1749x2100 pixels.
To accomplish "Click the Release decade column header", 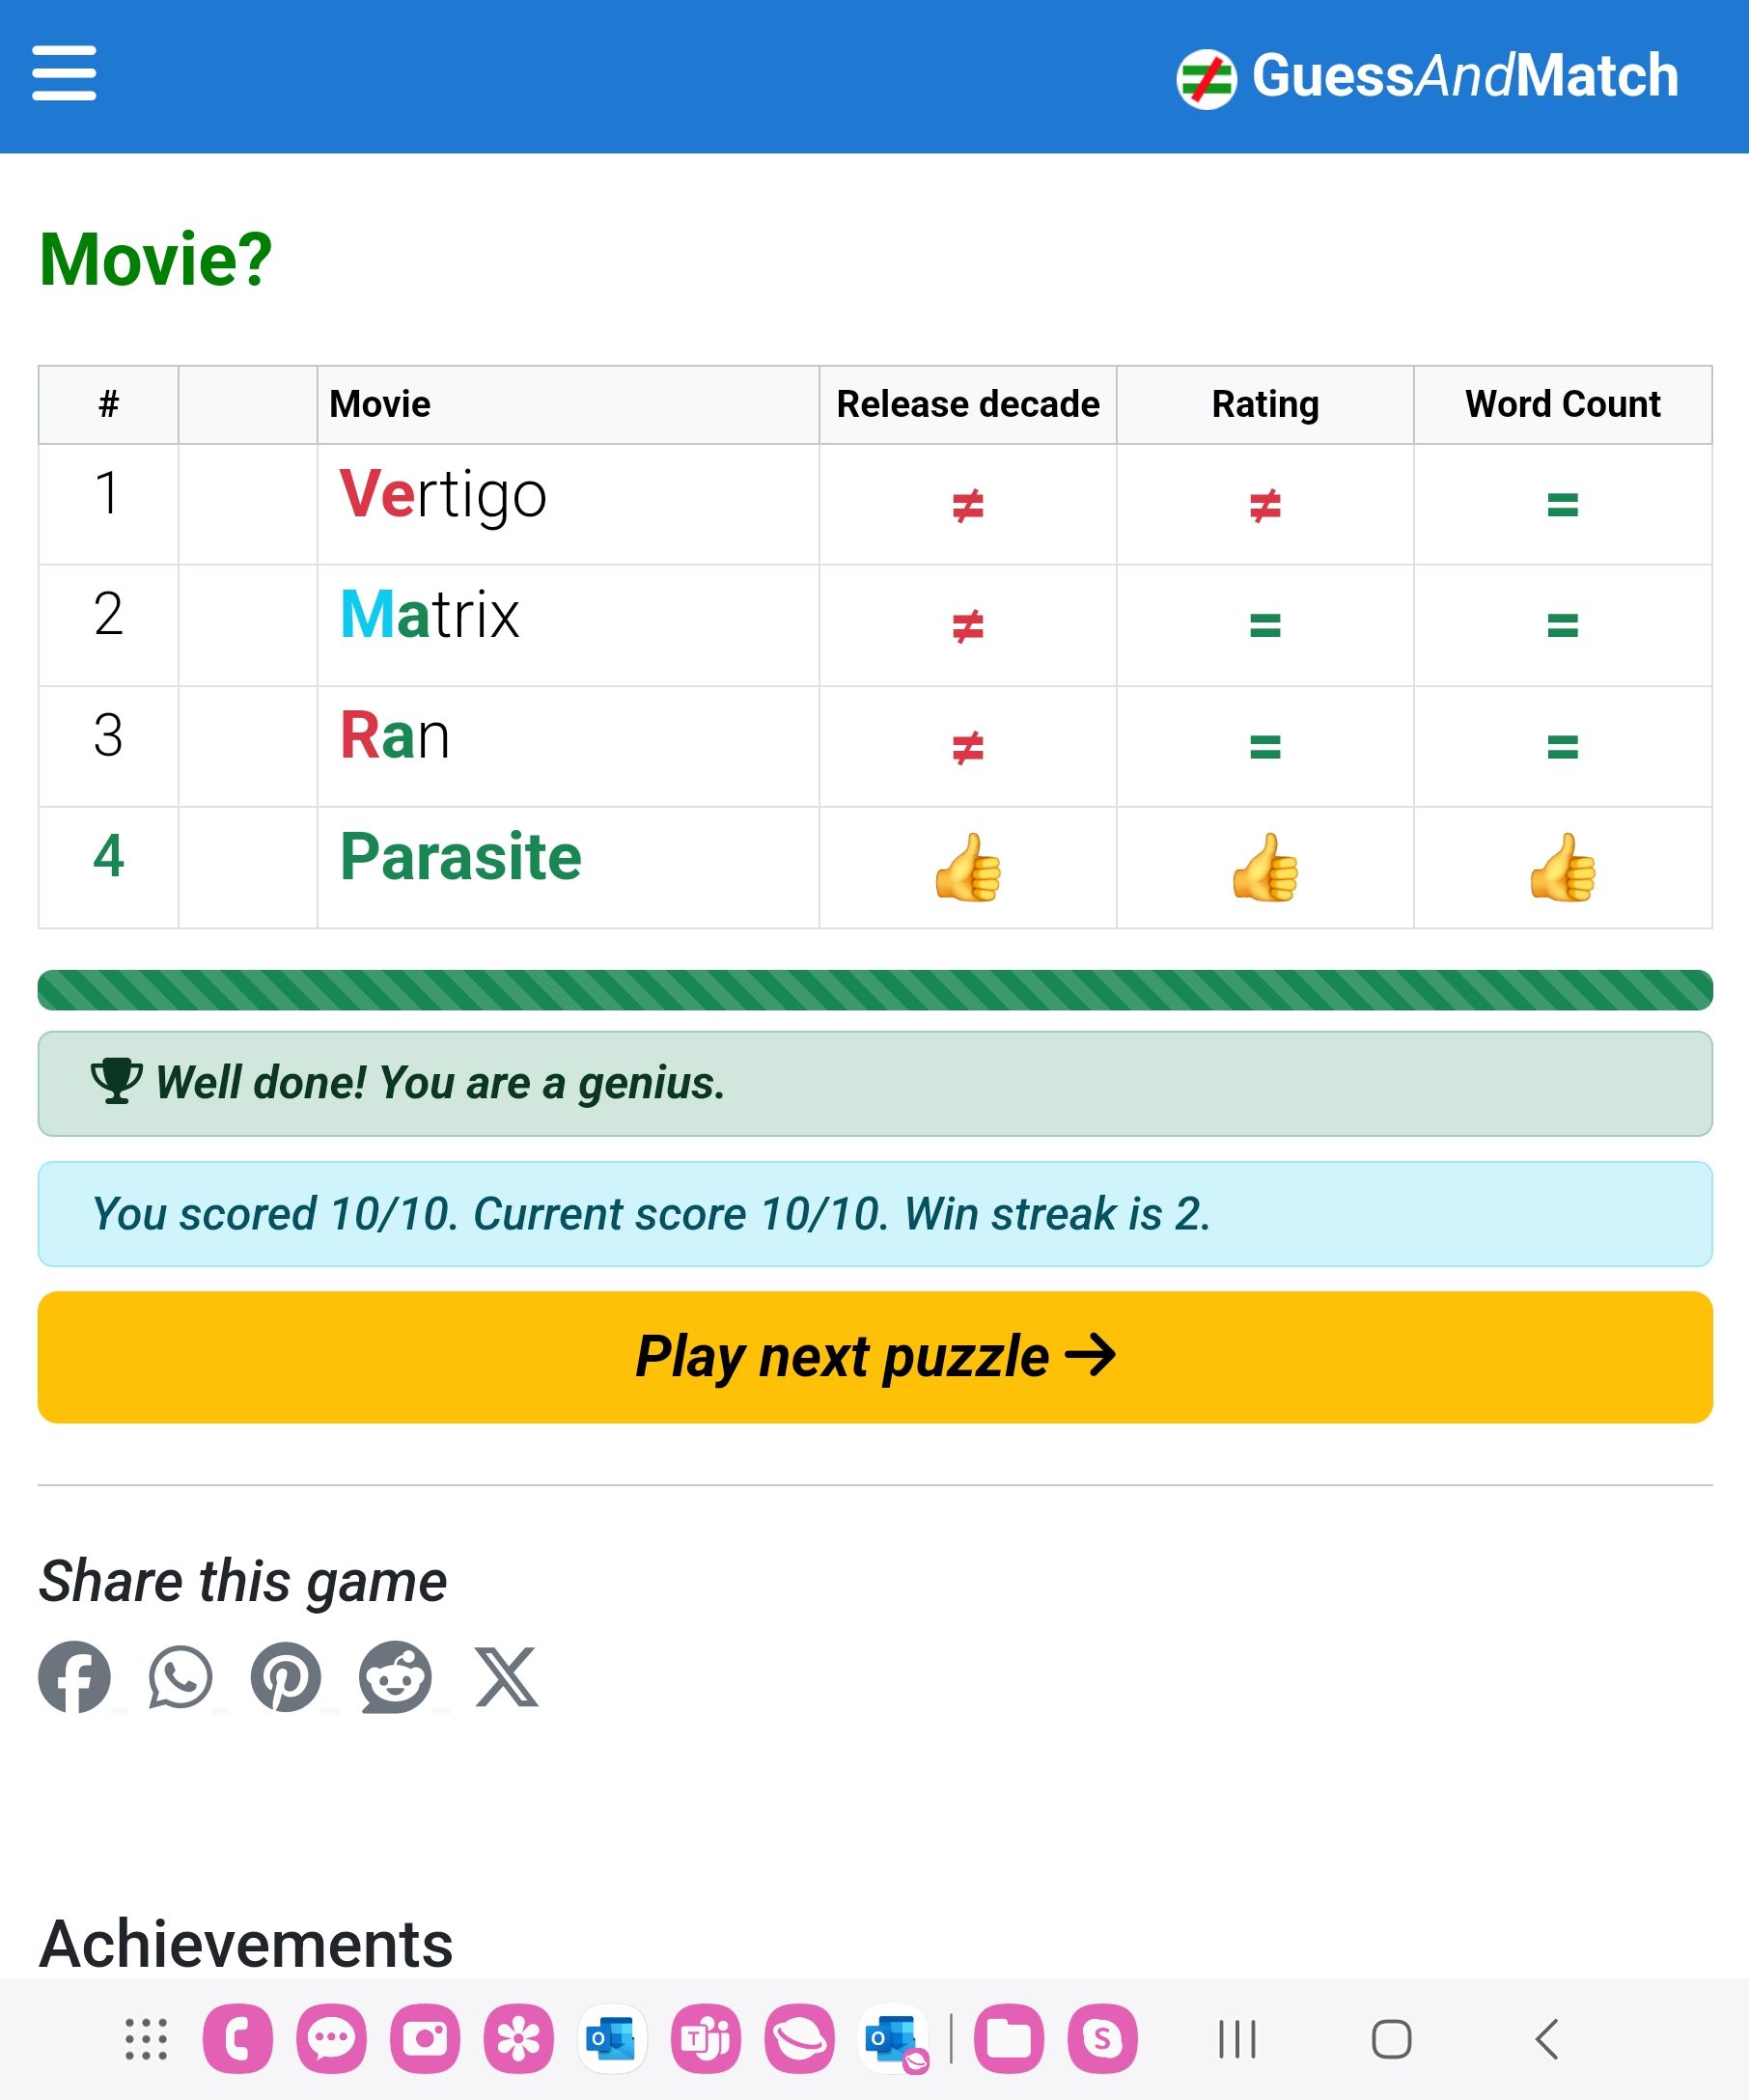I will click(x=967, y=404).
